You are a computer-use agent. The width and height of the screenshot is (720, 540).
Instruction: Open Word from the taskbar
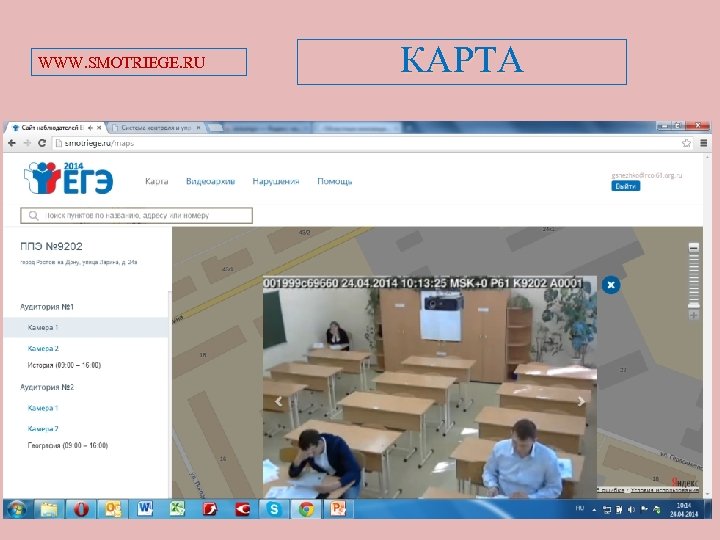point(145,509)
